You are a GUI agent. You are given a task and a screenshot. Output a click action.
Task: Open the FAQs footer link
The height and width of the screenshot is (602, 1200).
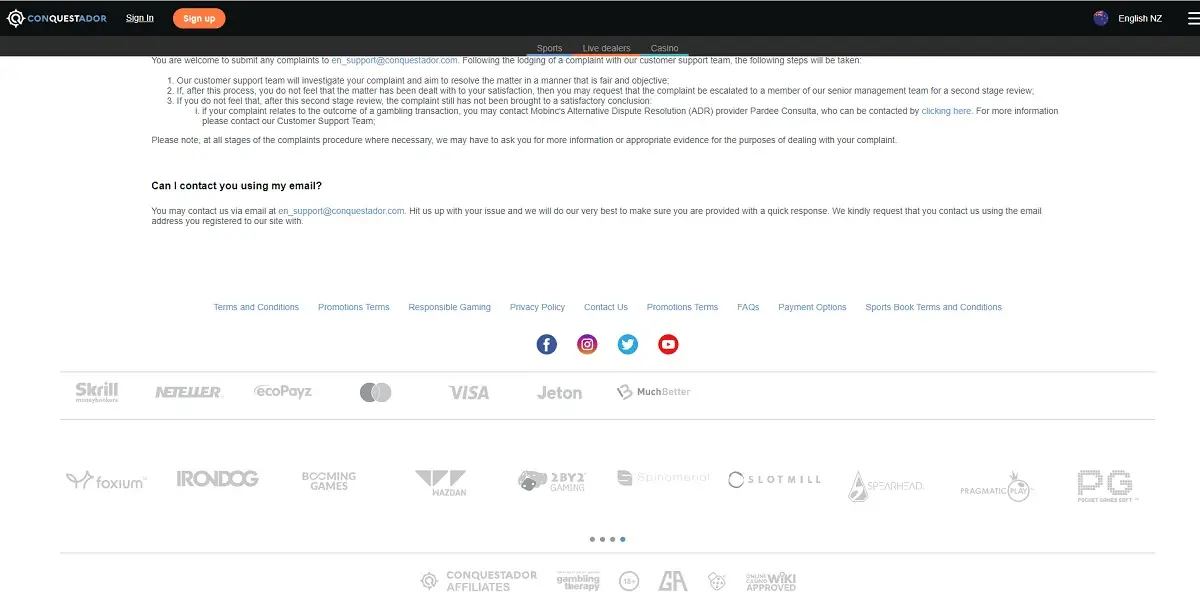click(748, 307)
